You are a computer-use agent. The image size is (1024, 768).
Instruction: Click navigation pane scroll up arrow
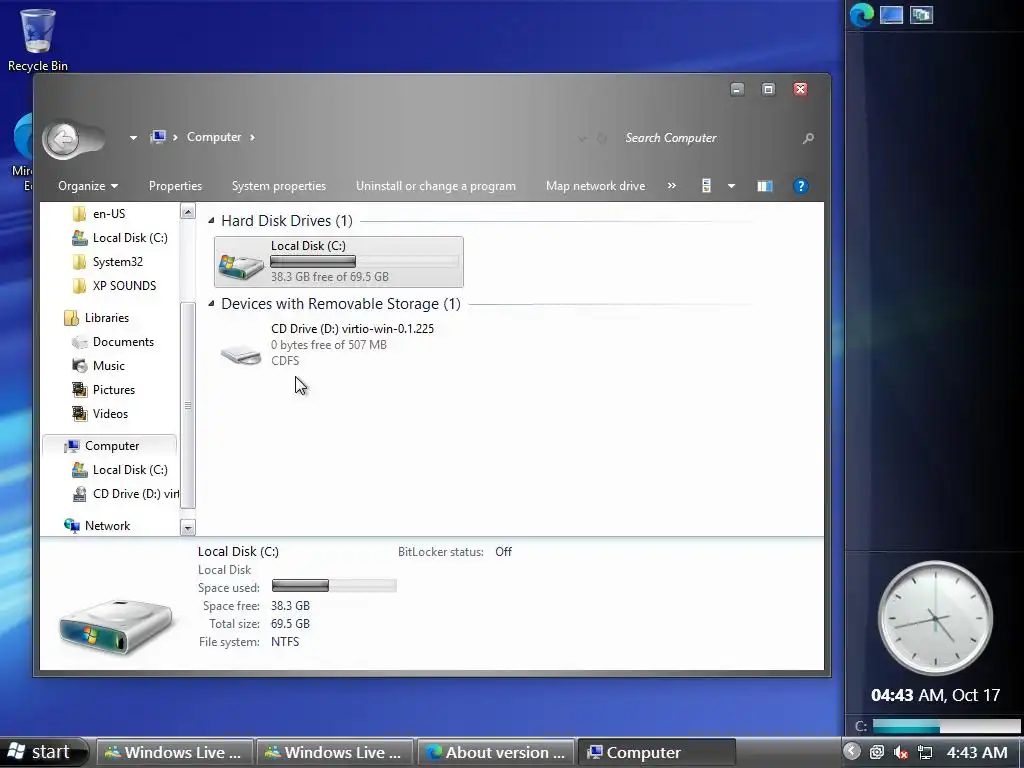pos(187,211)
